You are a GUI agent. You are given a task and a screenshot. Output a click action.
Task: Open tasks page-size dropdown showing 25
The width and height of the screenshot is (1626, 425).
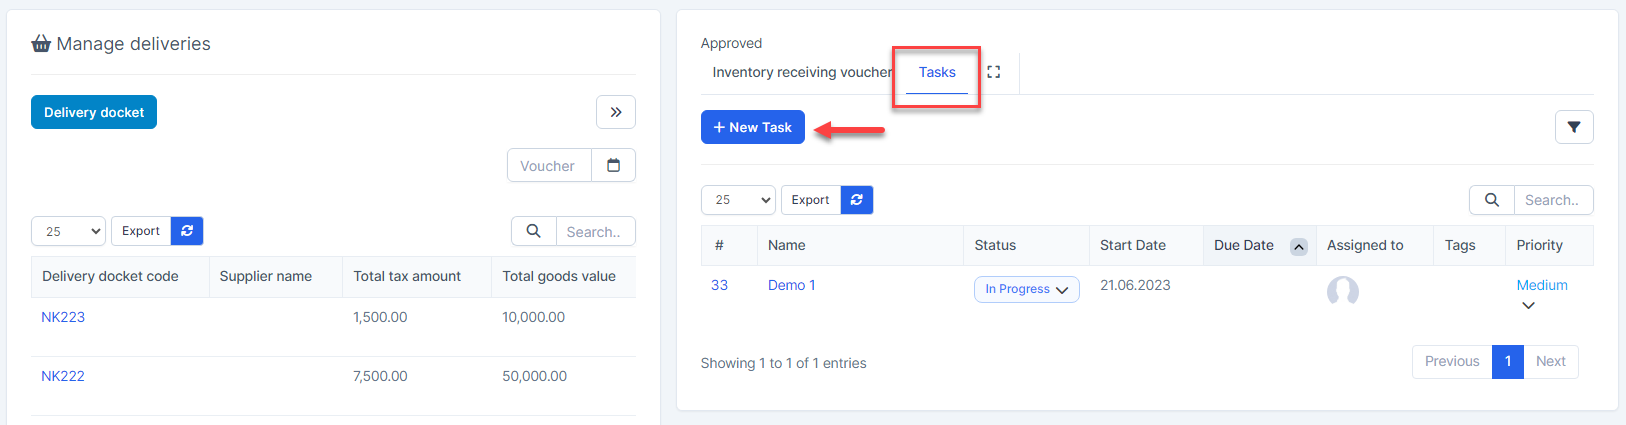(x=738, y=200)
